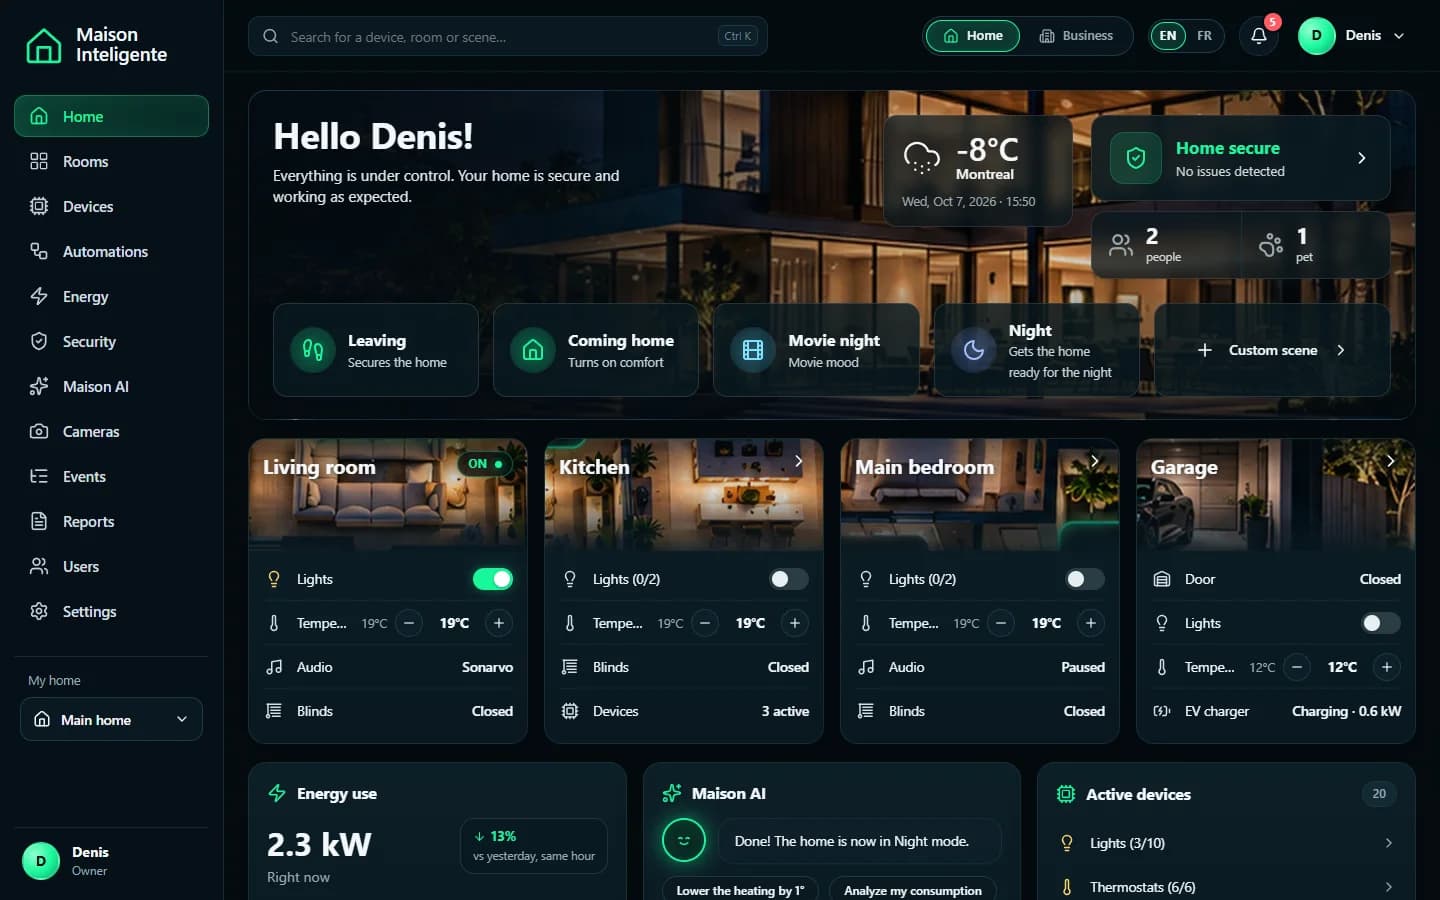The height and width of the screenshot is (900, 1440).
Task: Toggle the Main bedroom lights switch
Action: point(1085,579)
